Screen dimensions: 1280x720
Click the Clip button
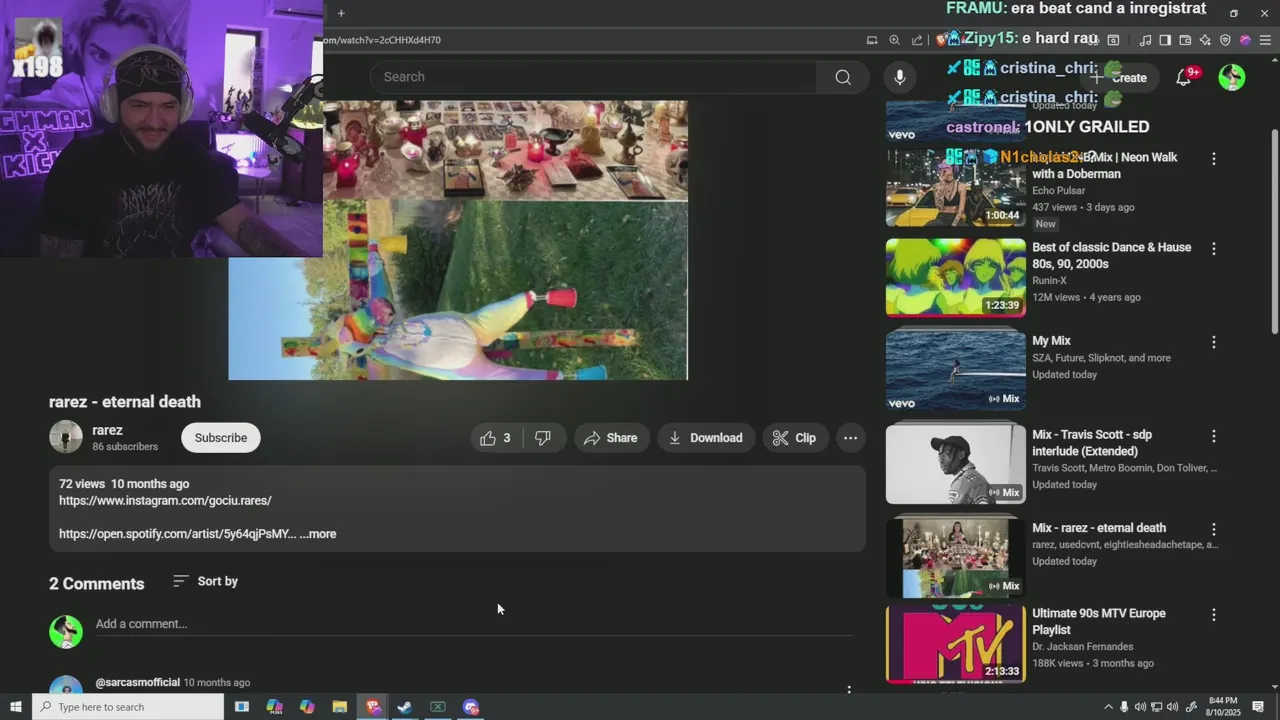(x=795, y=438)
